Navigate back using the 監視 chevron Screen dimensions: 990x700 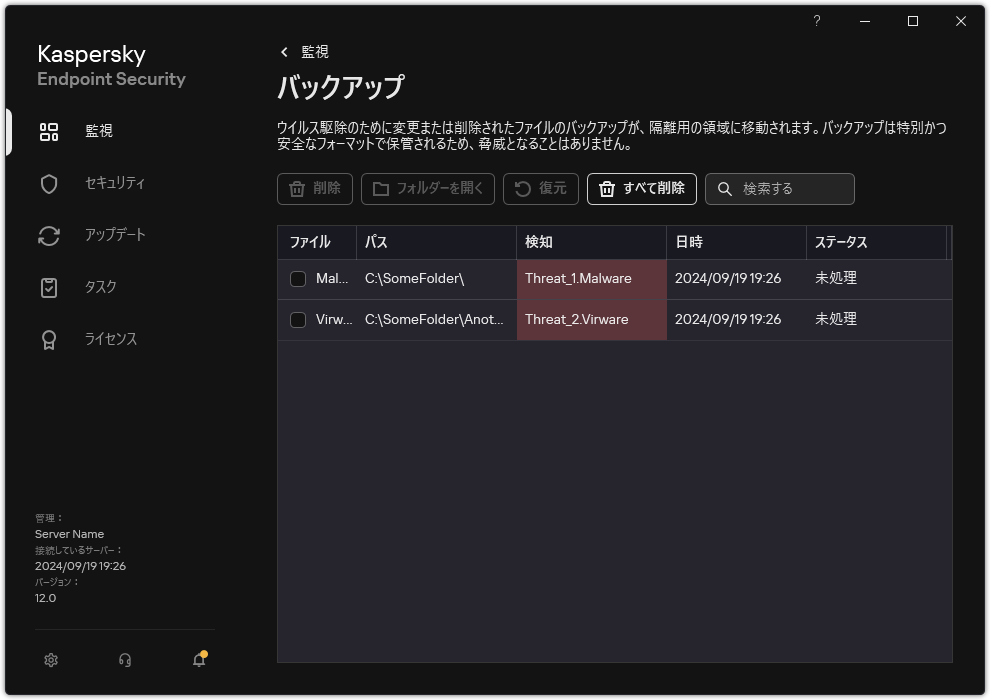pos(286,52)
